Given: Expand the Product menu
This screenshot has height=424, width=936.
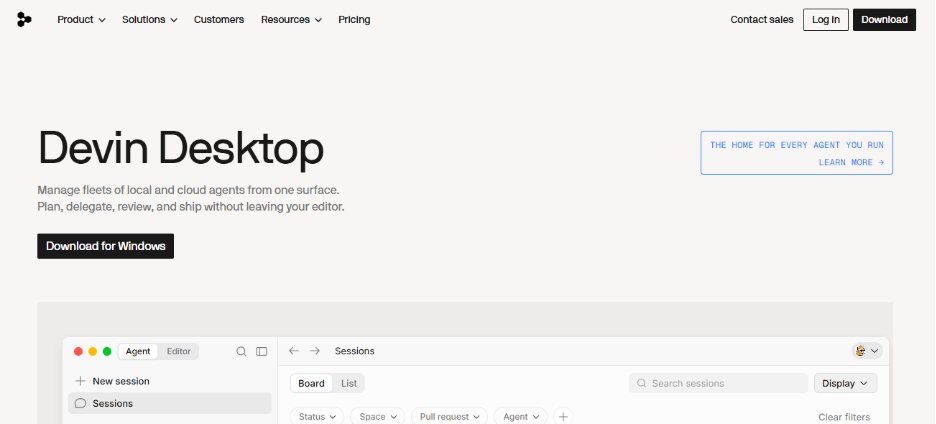Looking at the screenshot, I should pos(81,20).
